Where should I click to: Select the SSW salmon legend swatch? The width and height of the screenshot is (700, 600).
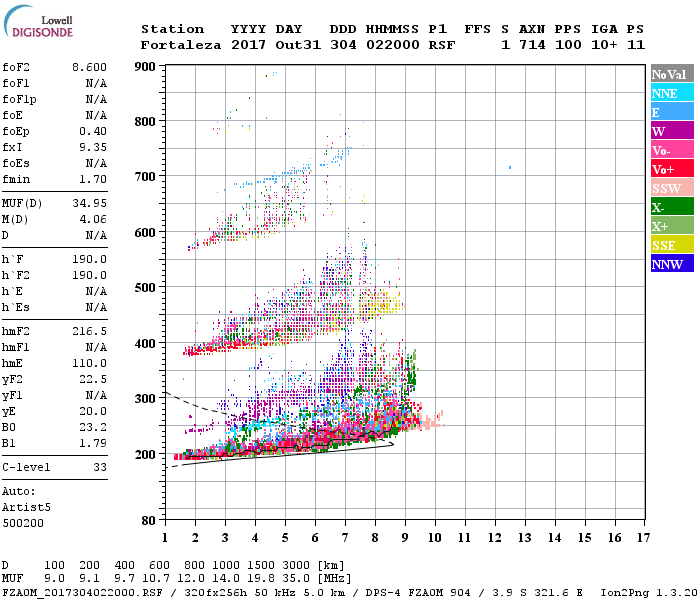672,188
